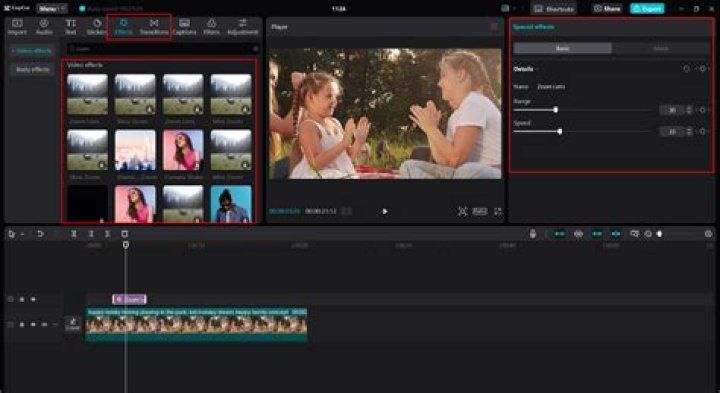Open the Captions tab
The image size is (720, 393).
184,27
